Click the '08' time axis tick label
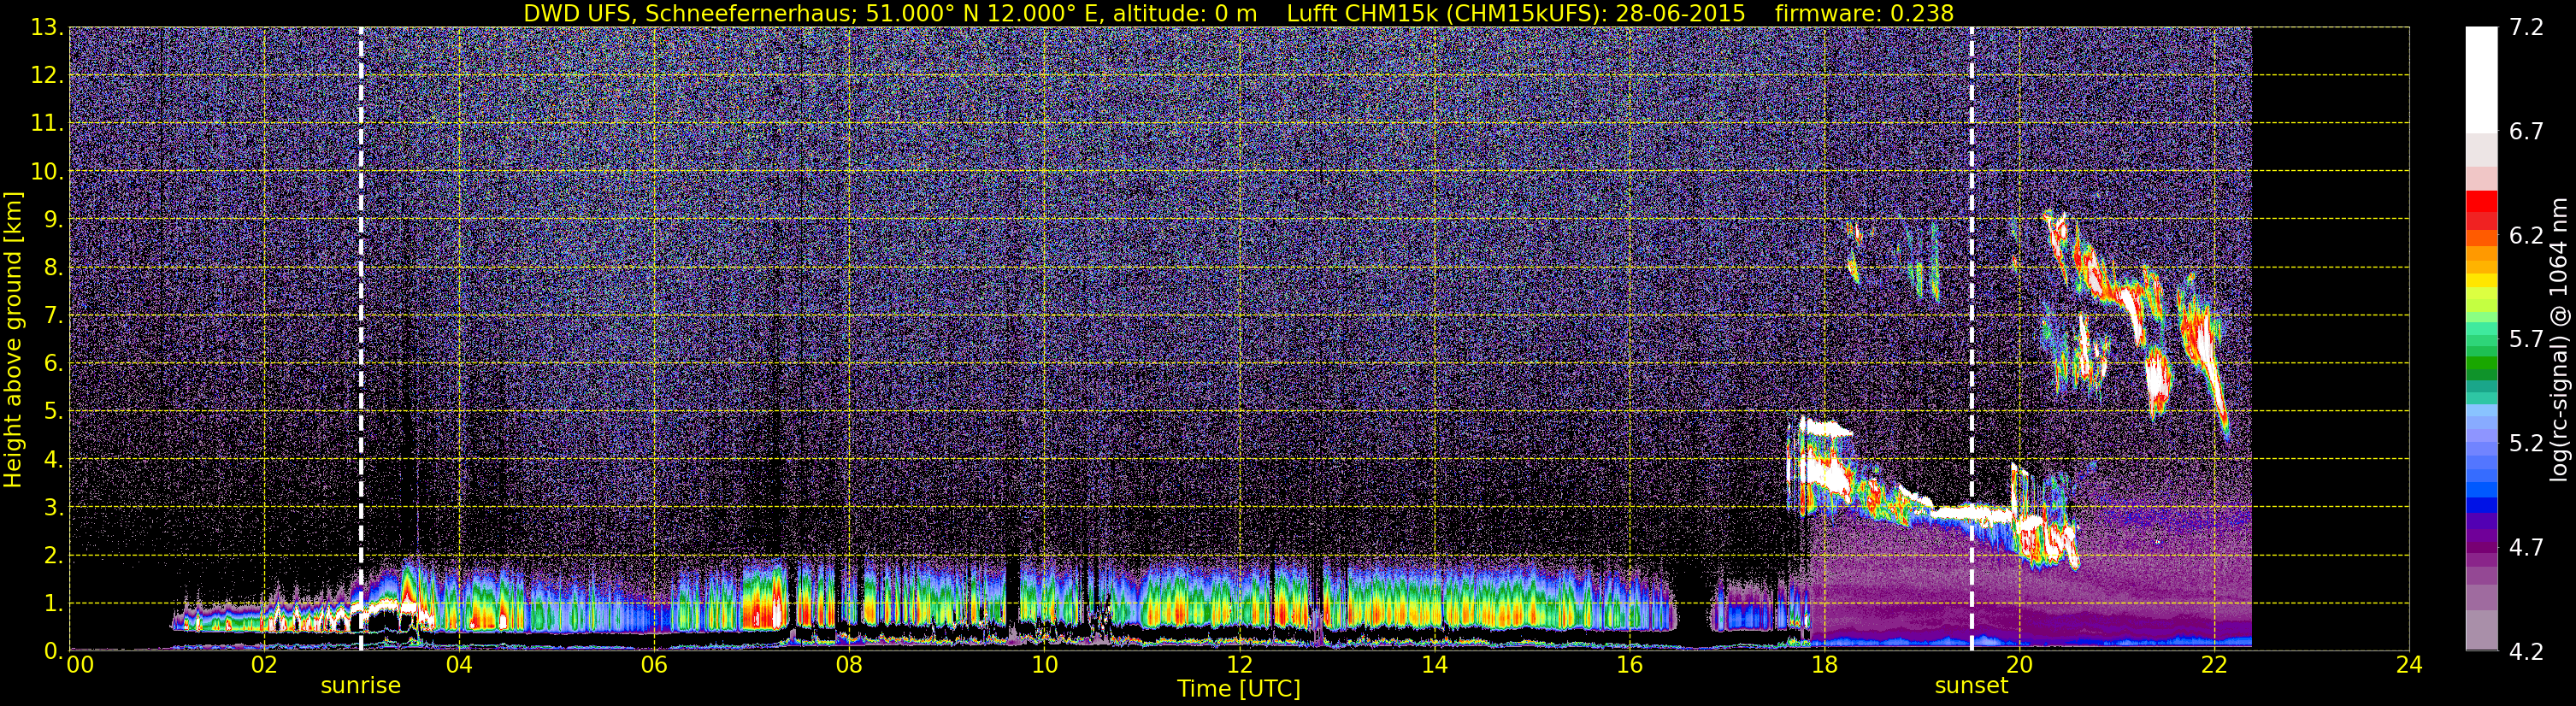Viewport: 2576px width, 706px height. coord(849,666)
